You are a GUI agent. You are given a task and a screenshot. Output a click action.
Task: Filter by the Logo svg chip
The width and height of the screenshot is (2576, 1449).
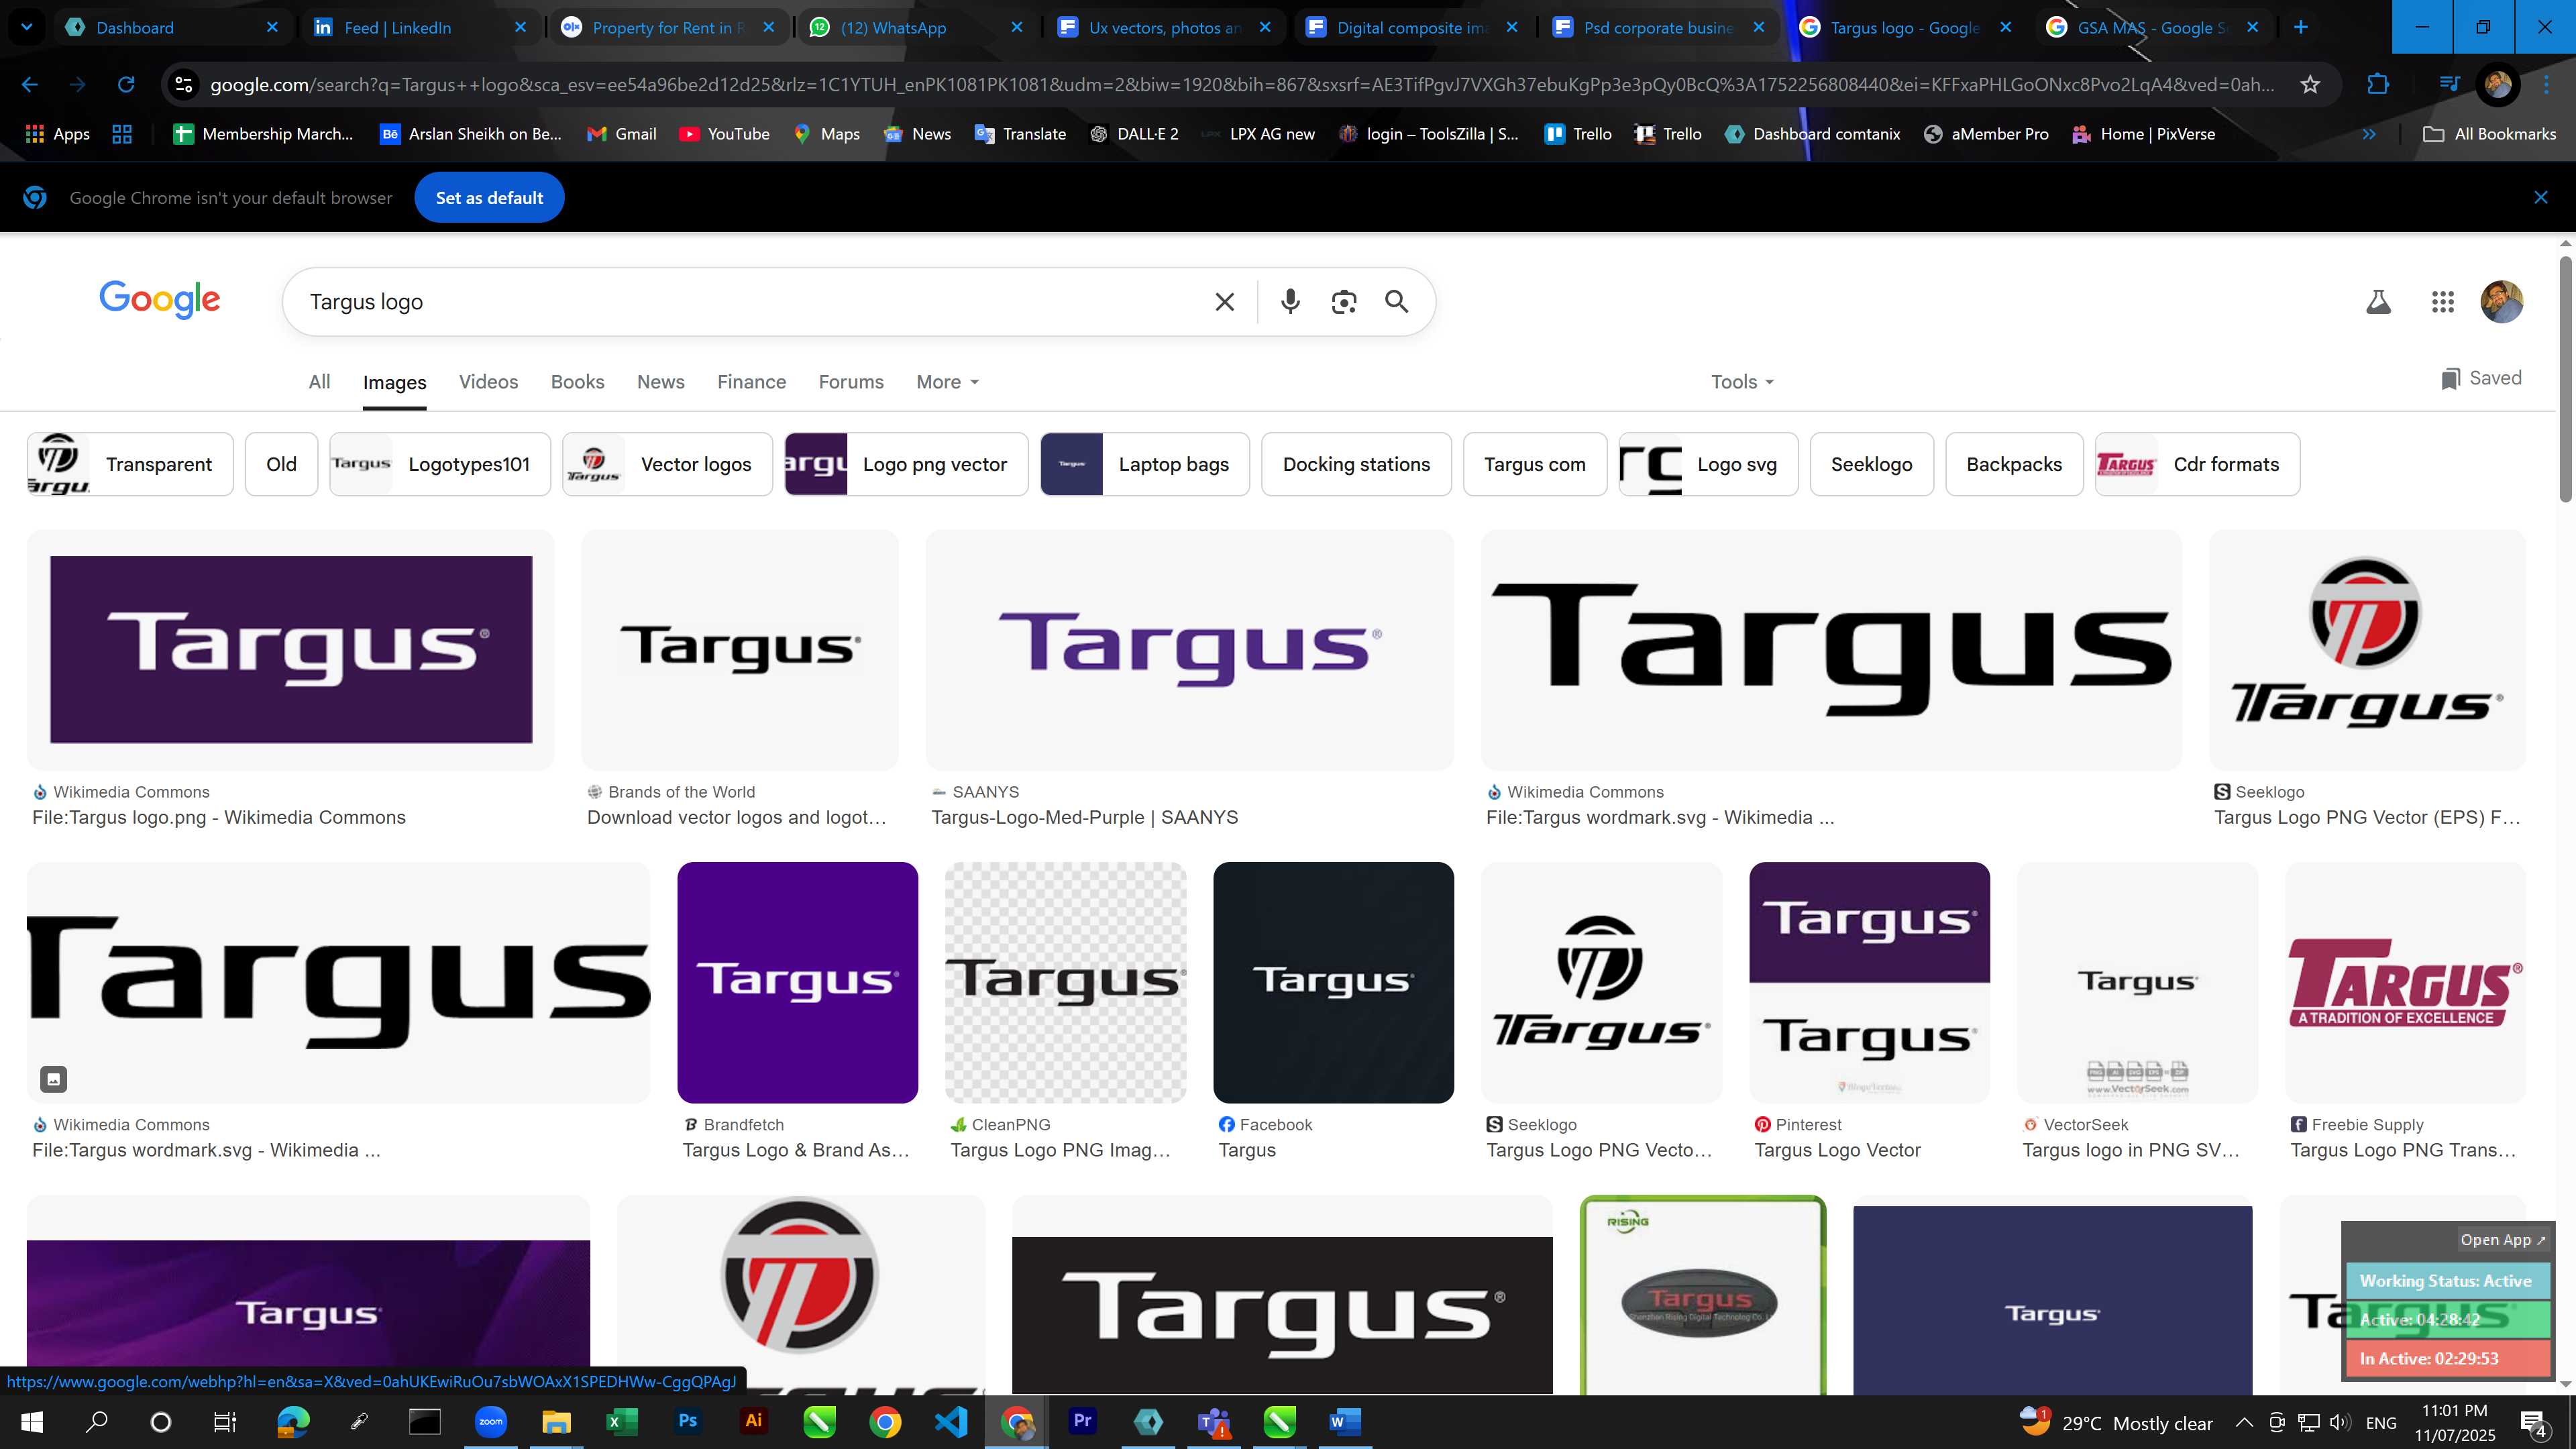(x=1708, y=464)
